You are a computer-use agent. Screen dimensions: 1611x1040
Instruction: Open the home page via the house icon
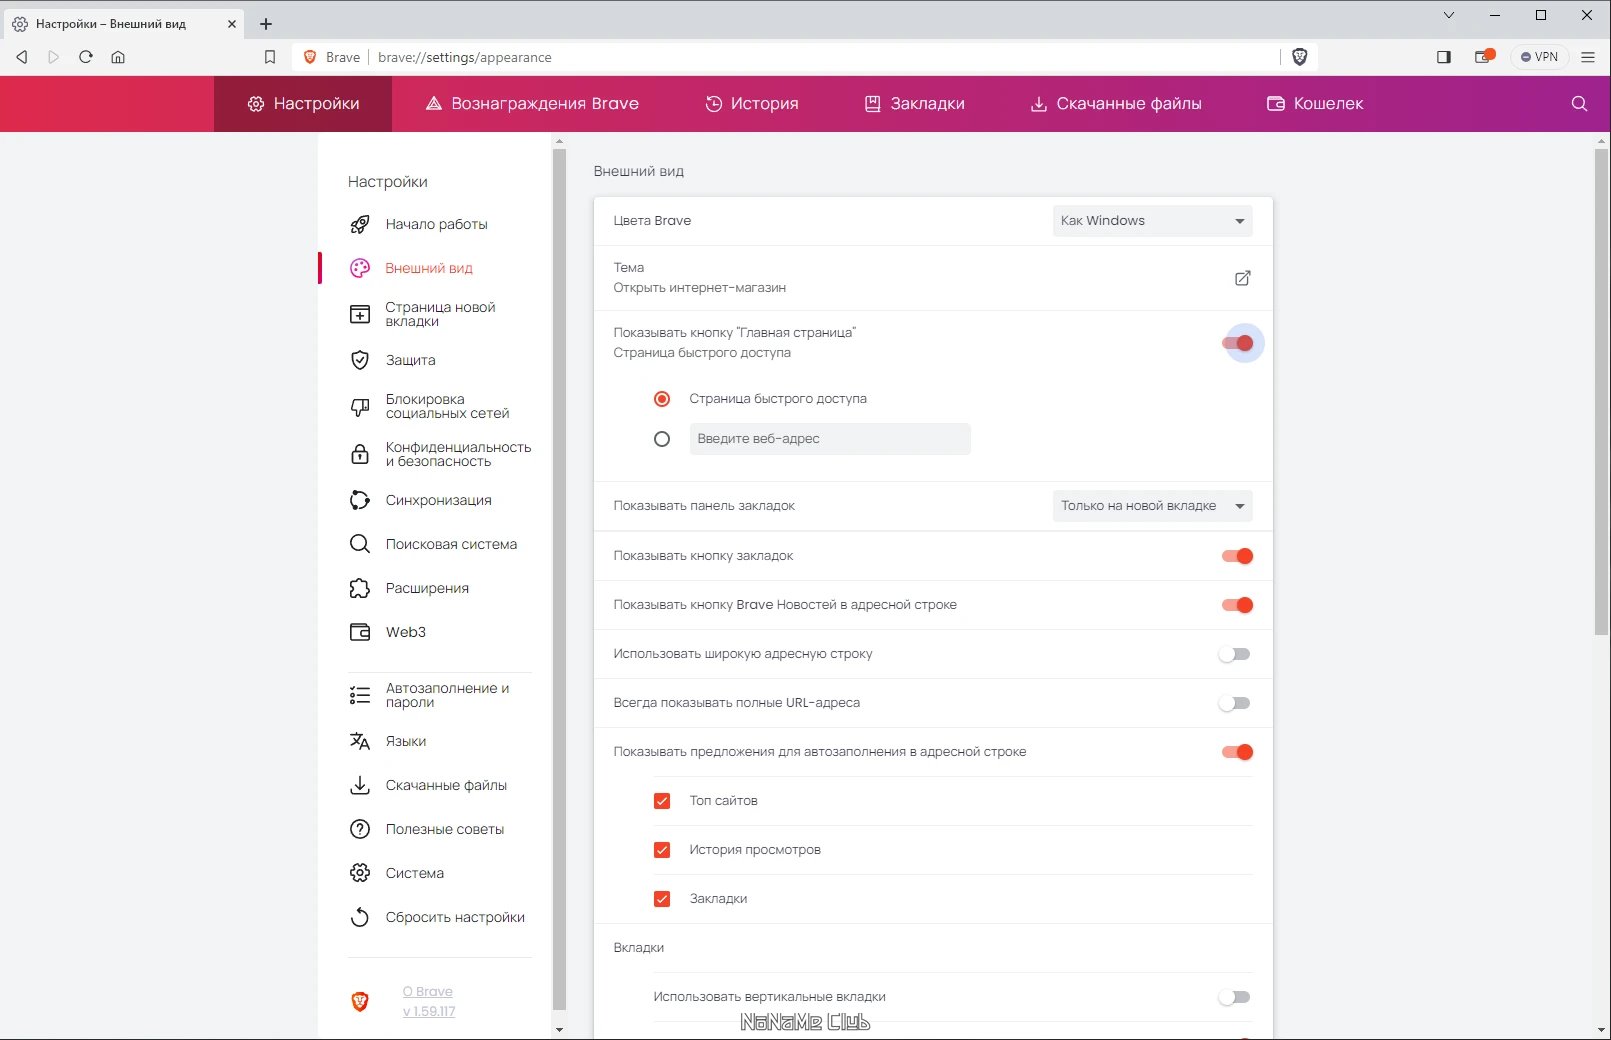coord(118,57)
